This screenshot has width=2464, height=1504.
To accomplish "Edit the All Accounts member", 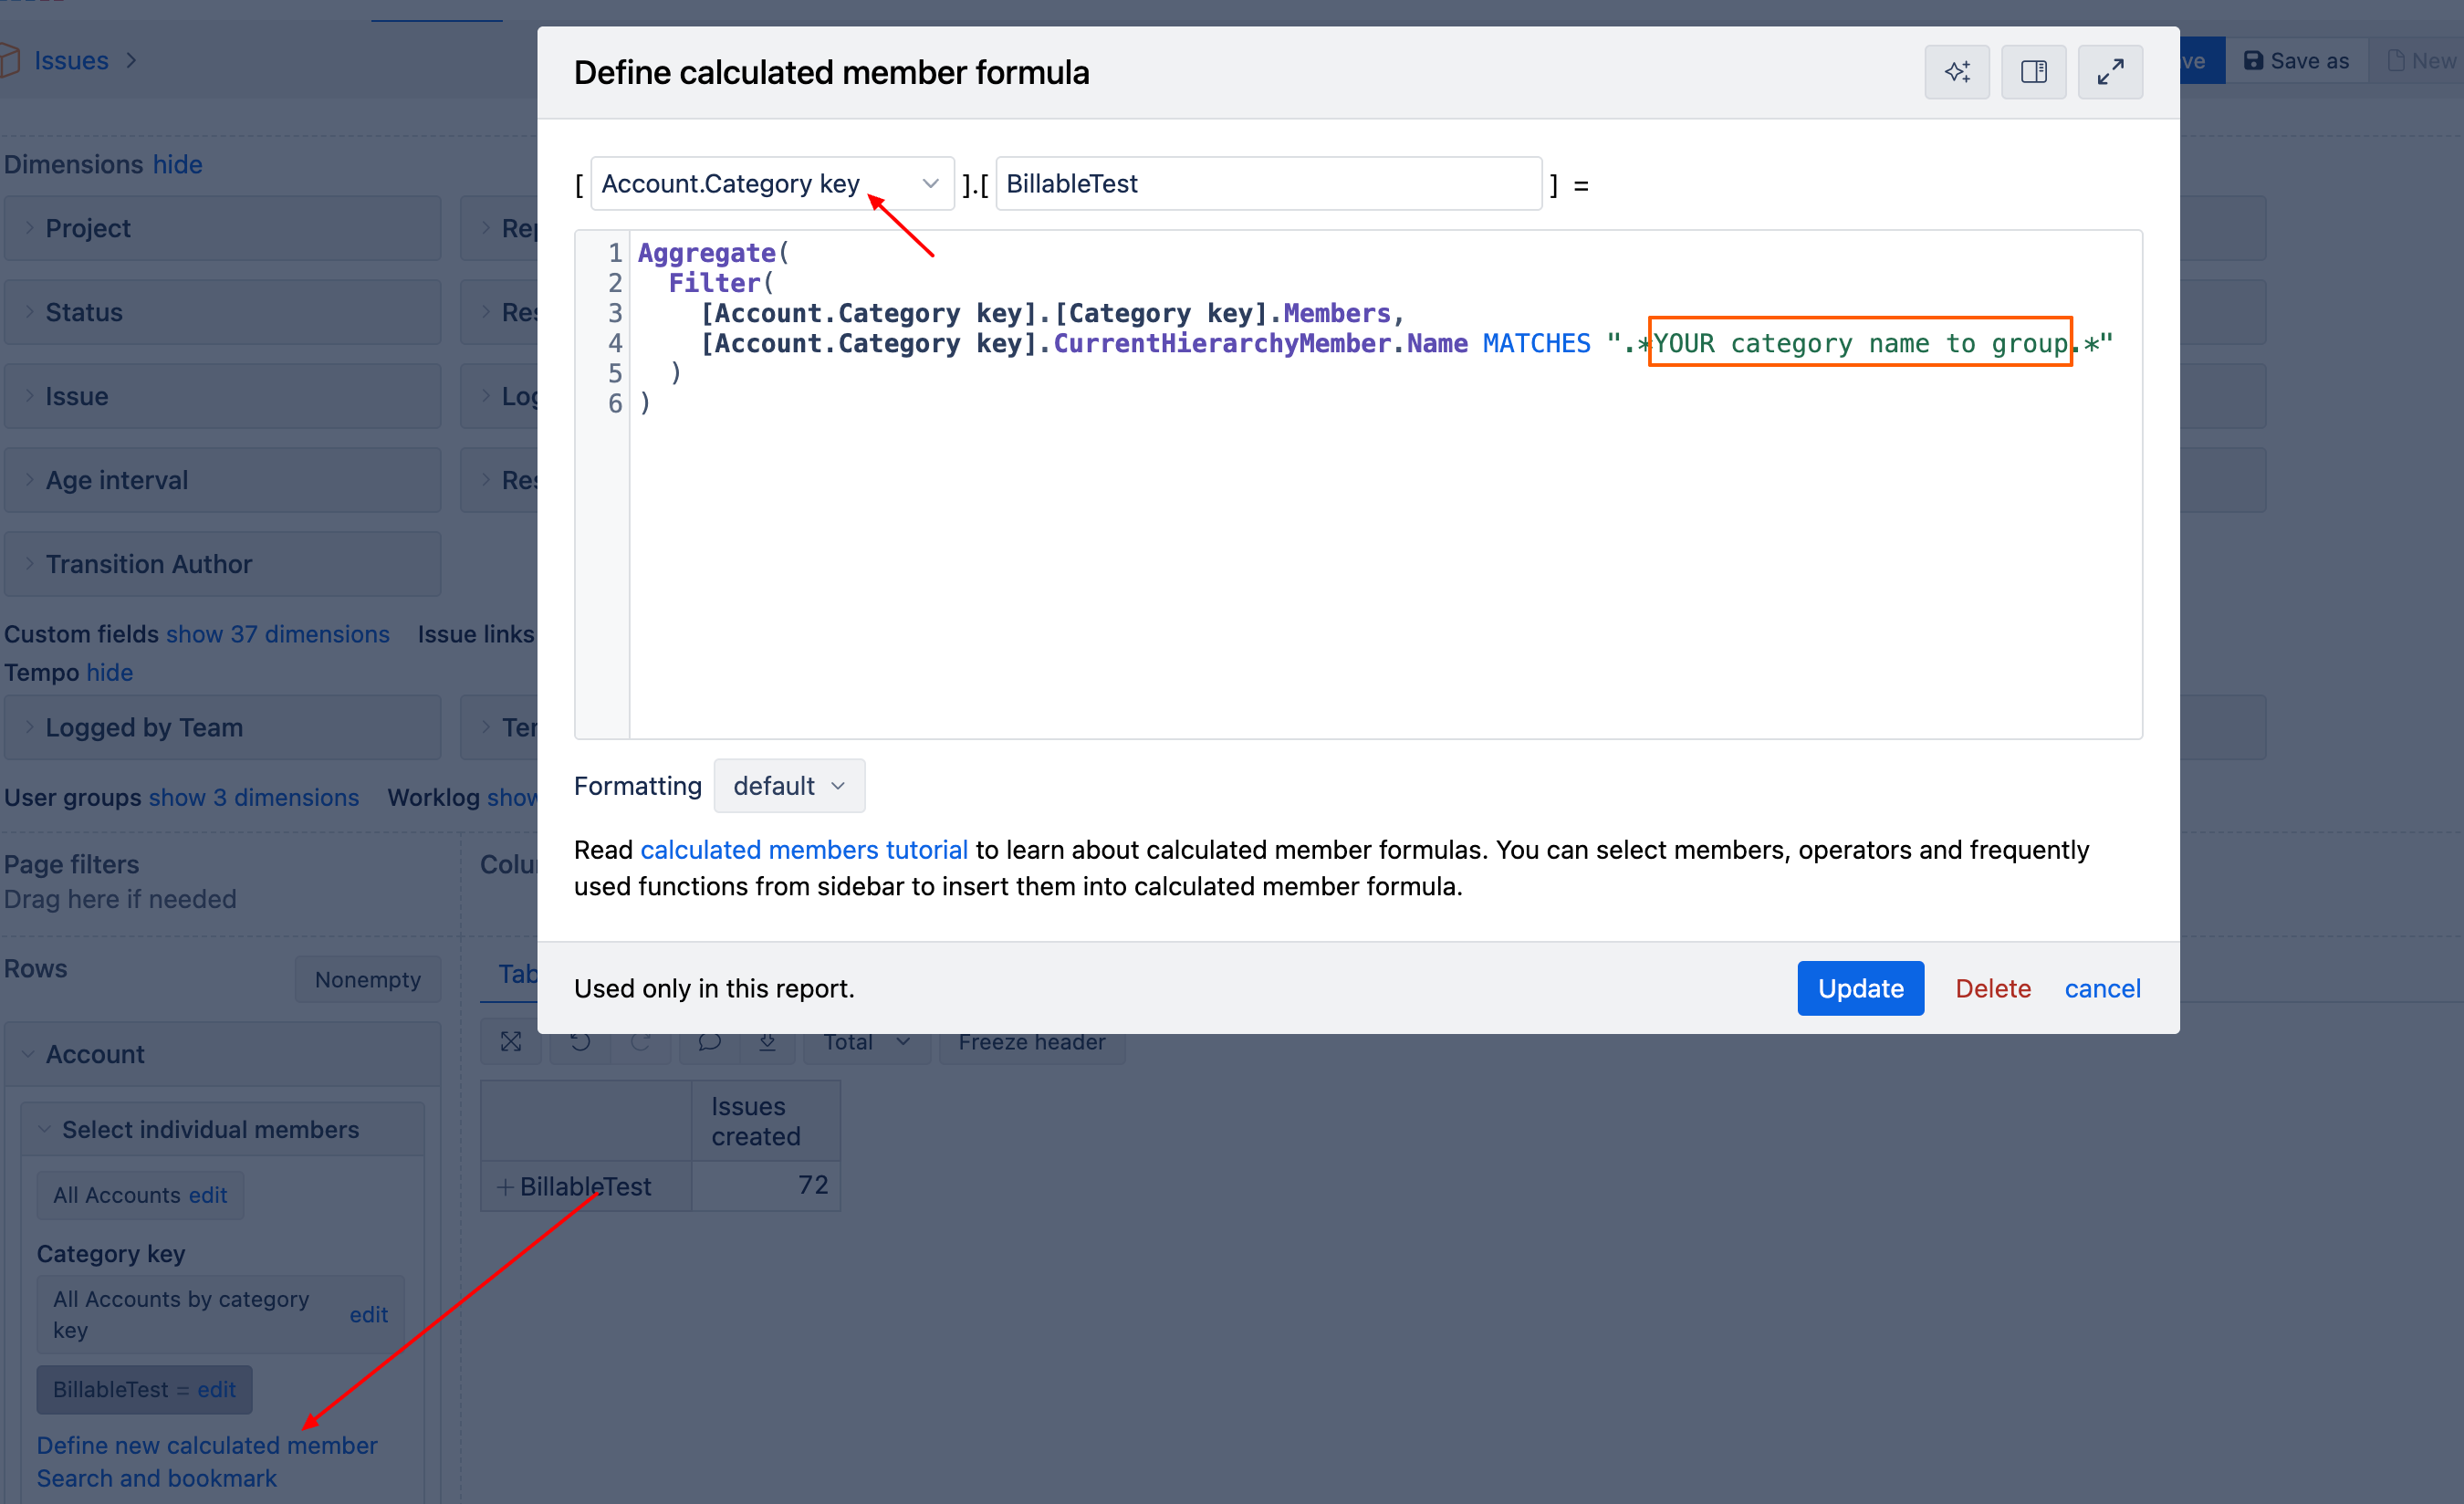I will pos(208,1195).
